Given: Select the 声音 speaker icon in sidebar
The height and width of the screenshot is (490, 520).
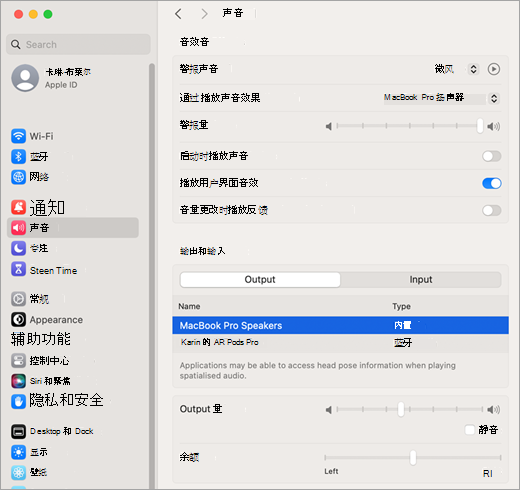Looking at the screenshot, I should [18, 228].
